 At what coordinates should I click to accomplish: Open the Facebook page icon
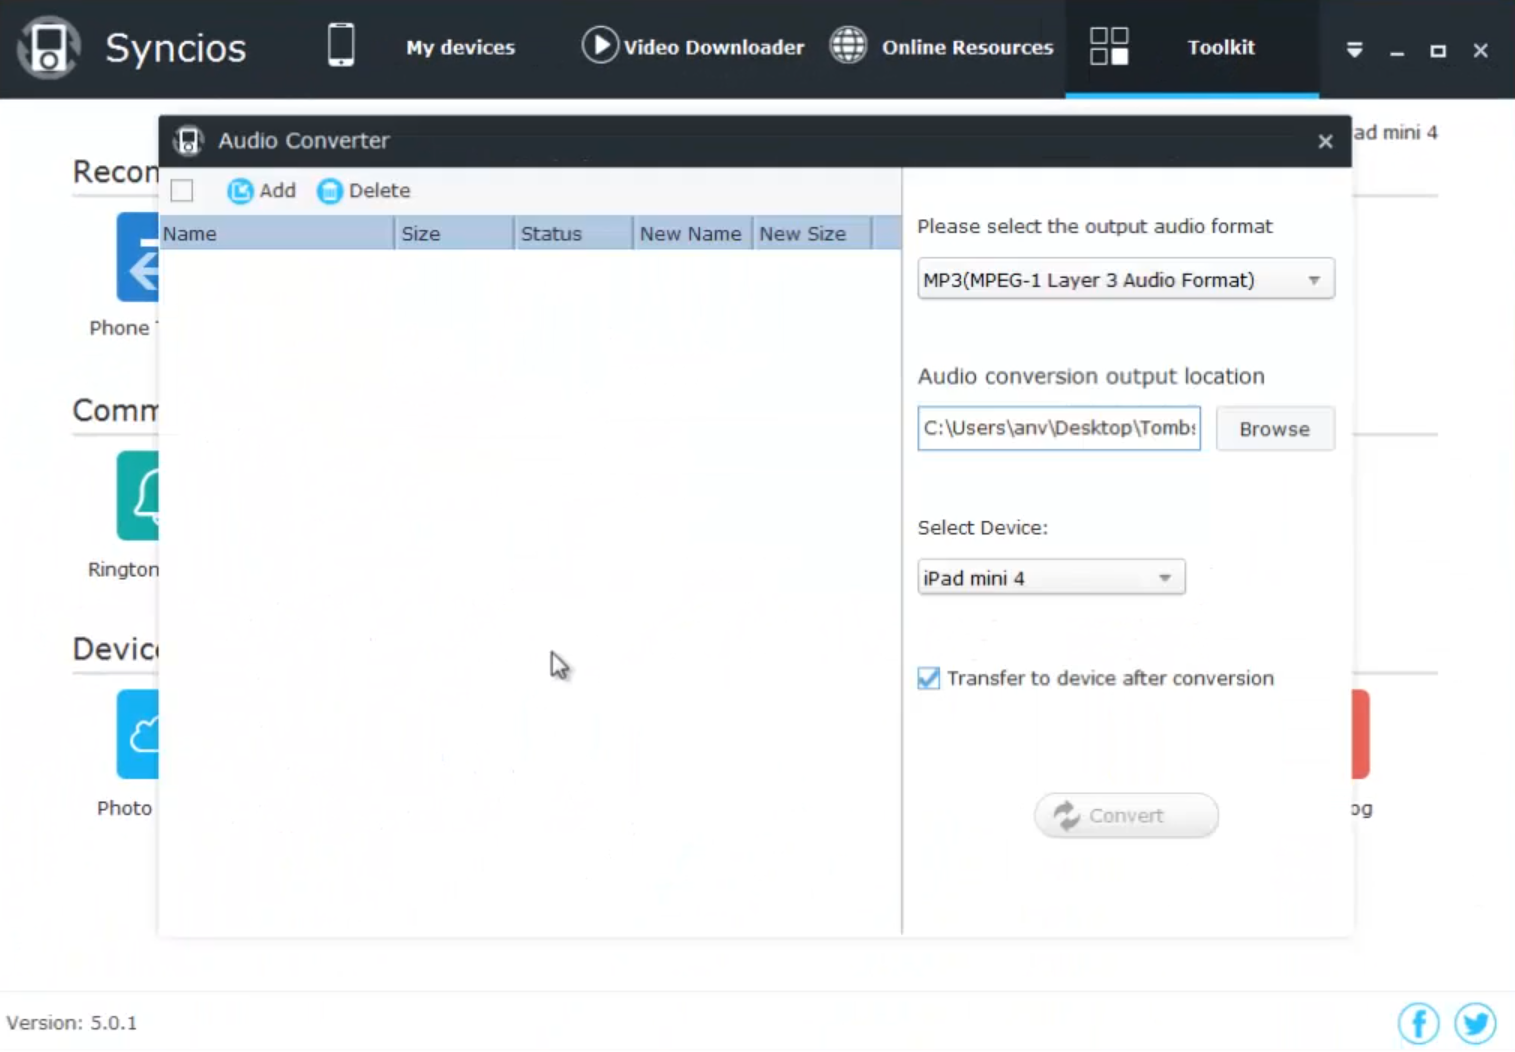[1418, 1023]
